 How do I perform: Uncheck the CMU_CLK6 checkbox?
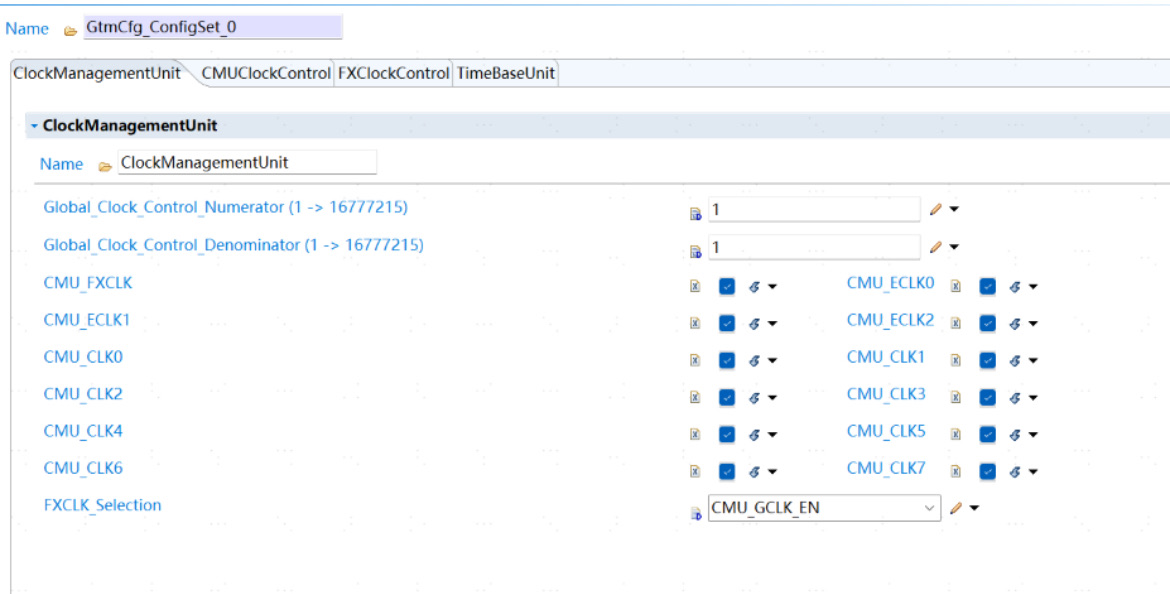pos(727,472)
